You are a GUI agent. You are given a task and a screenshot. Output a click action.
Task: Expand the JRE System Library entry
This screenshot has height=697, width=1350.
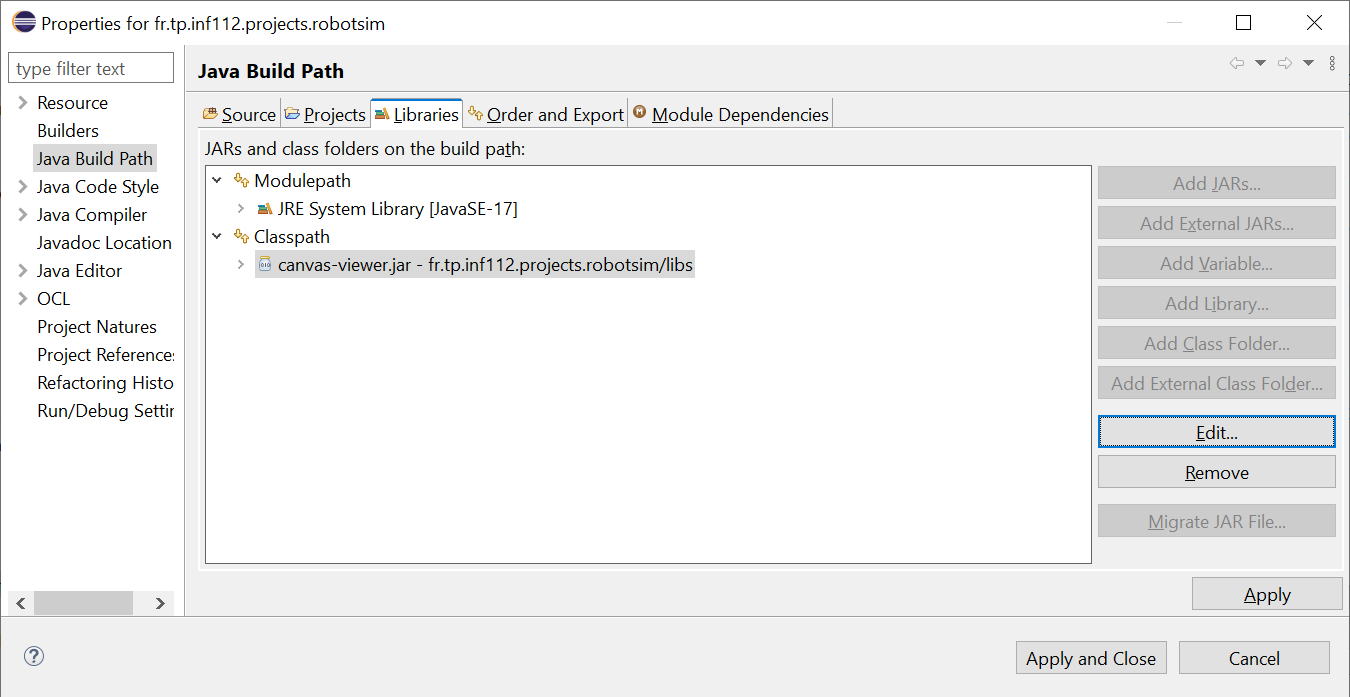click(241, 209)
